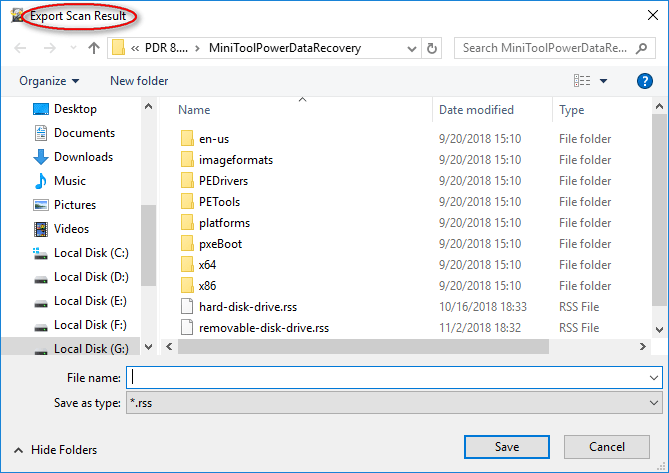Click the date 10/16/2018 18:33
The height and width of the screenshot is (473, 669).
tap(483, 307)
